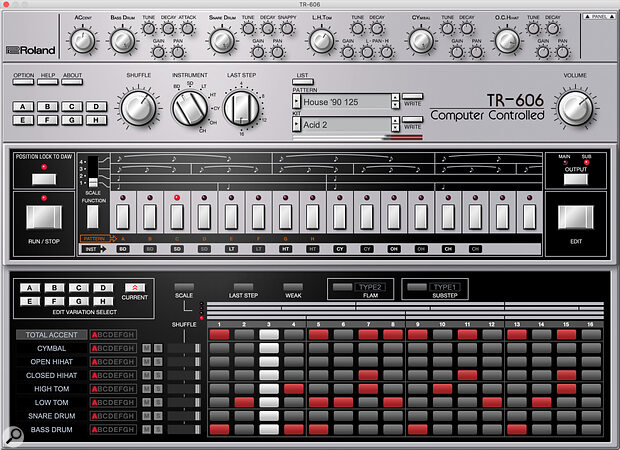Click the Low/High Tom level knob
Image resolution: width=620 pixels, height=450 pixels.
[x=321, y=41]
